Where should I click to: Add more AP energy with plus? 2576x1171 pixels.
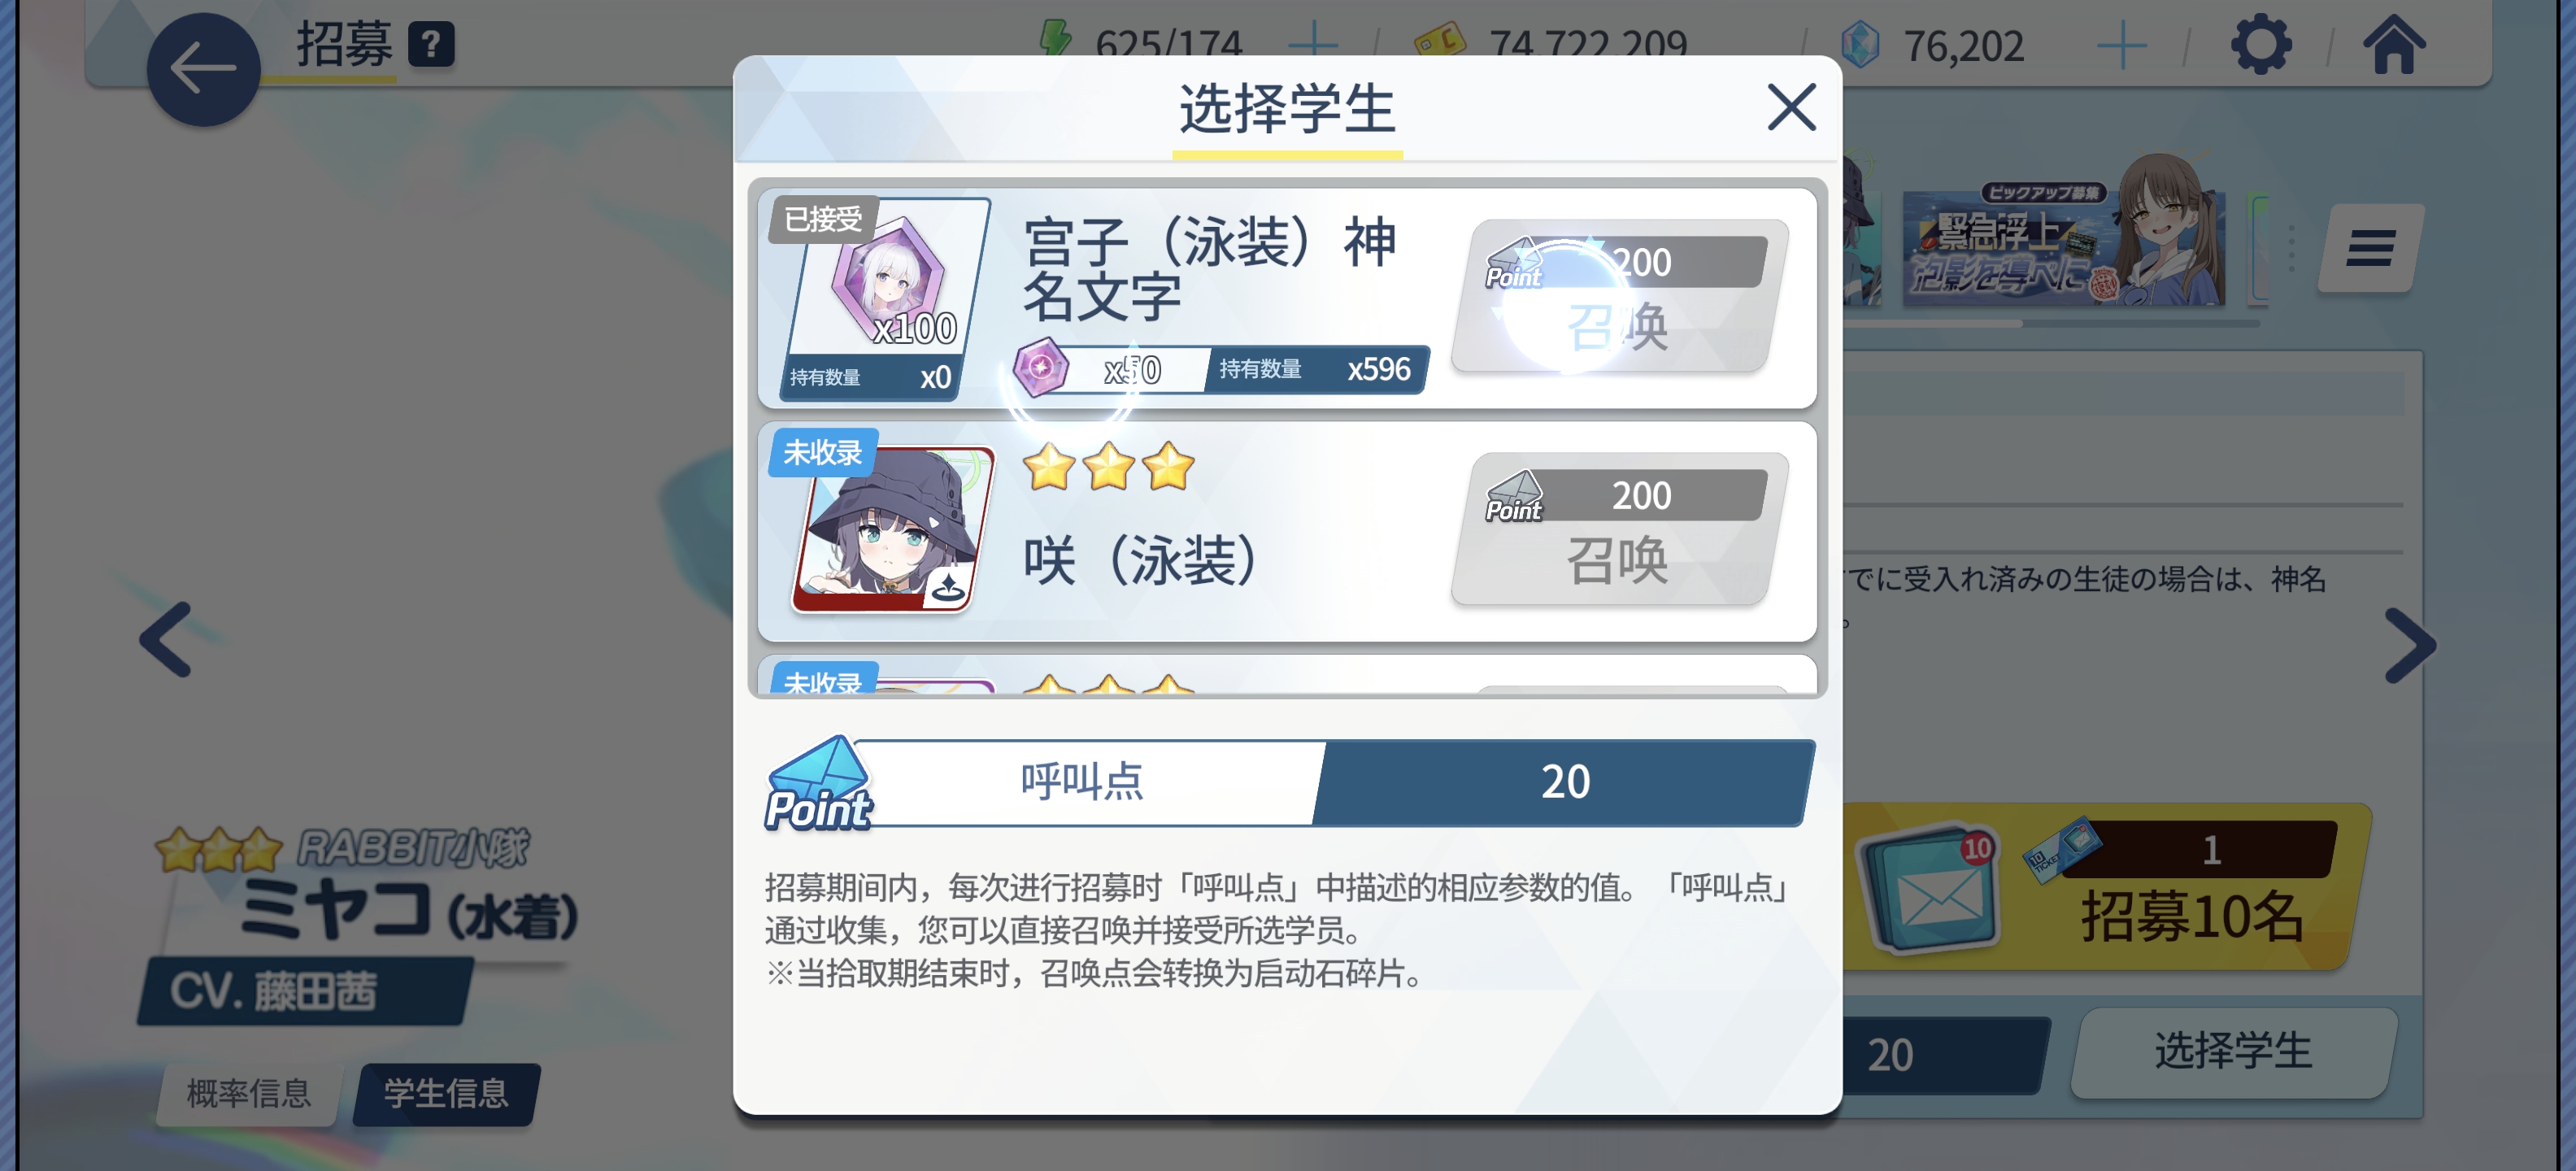click(x=1312, y=46)
